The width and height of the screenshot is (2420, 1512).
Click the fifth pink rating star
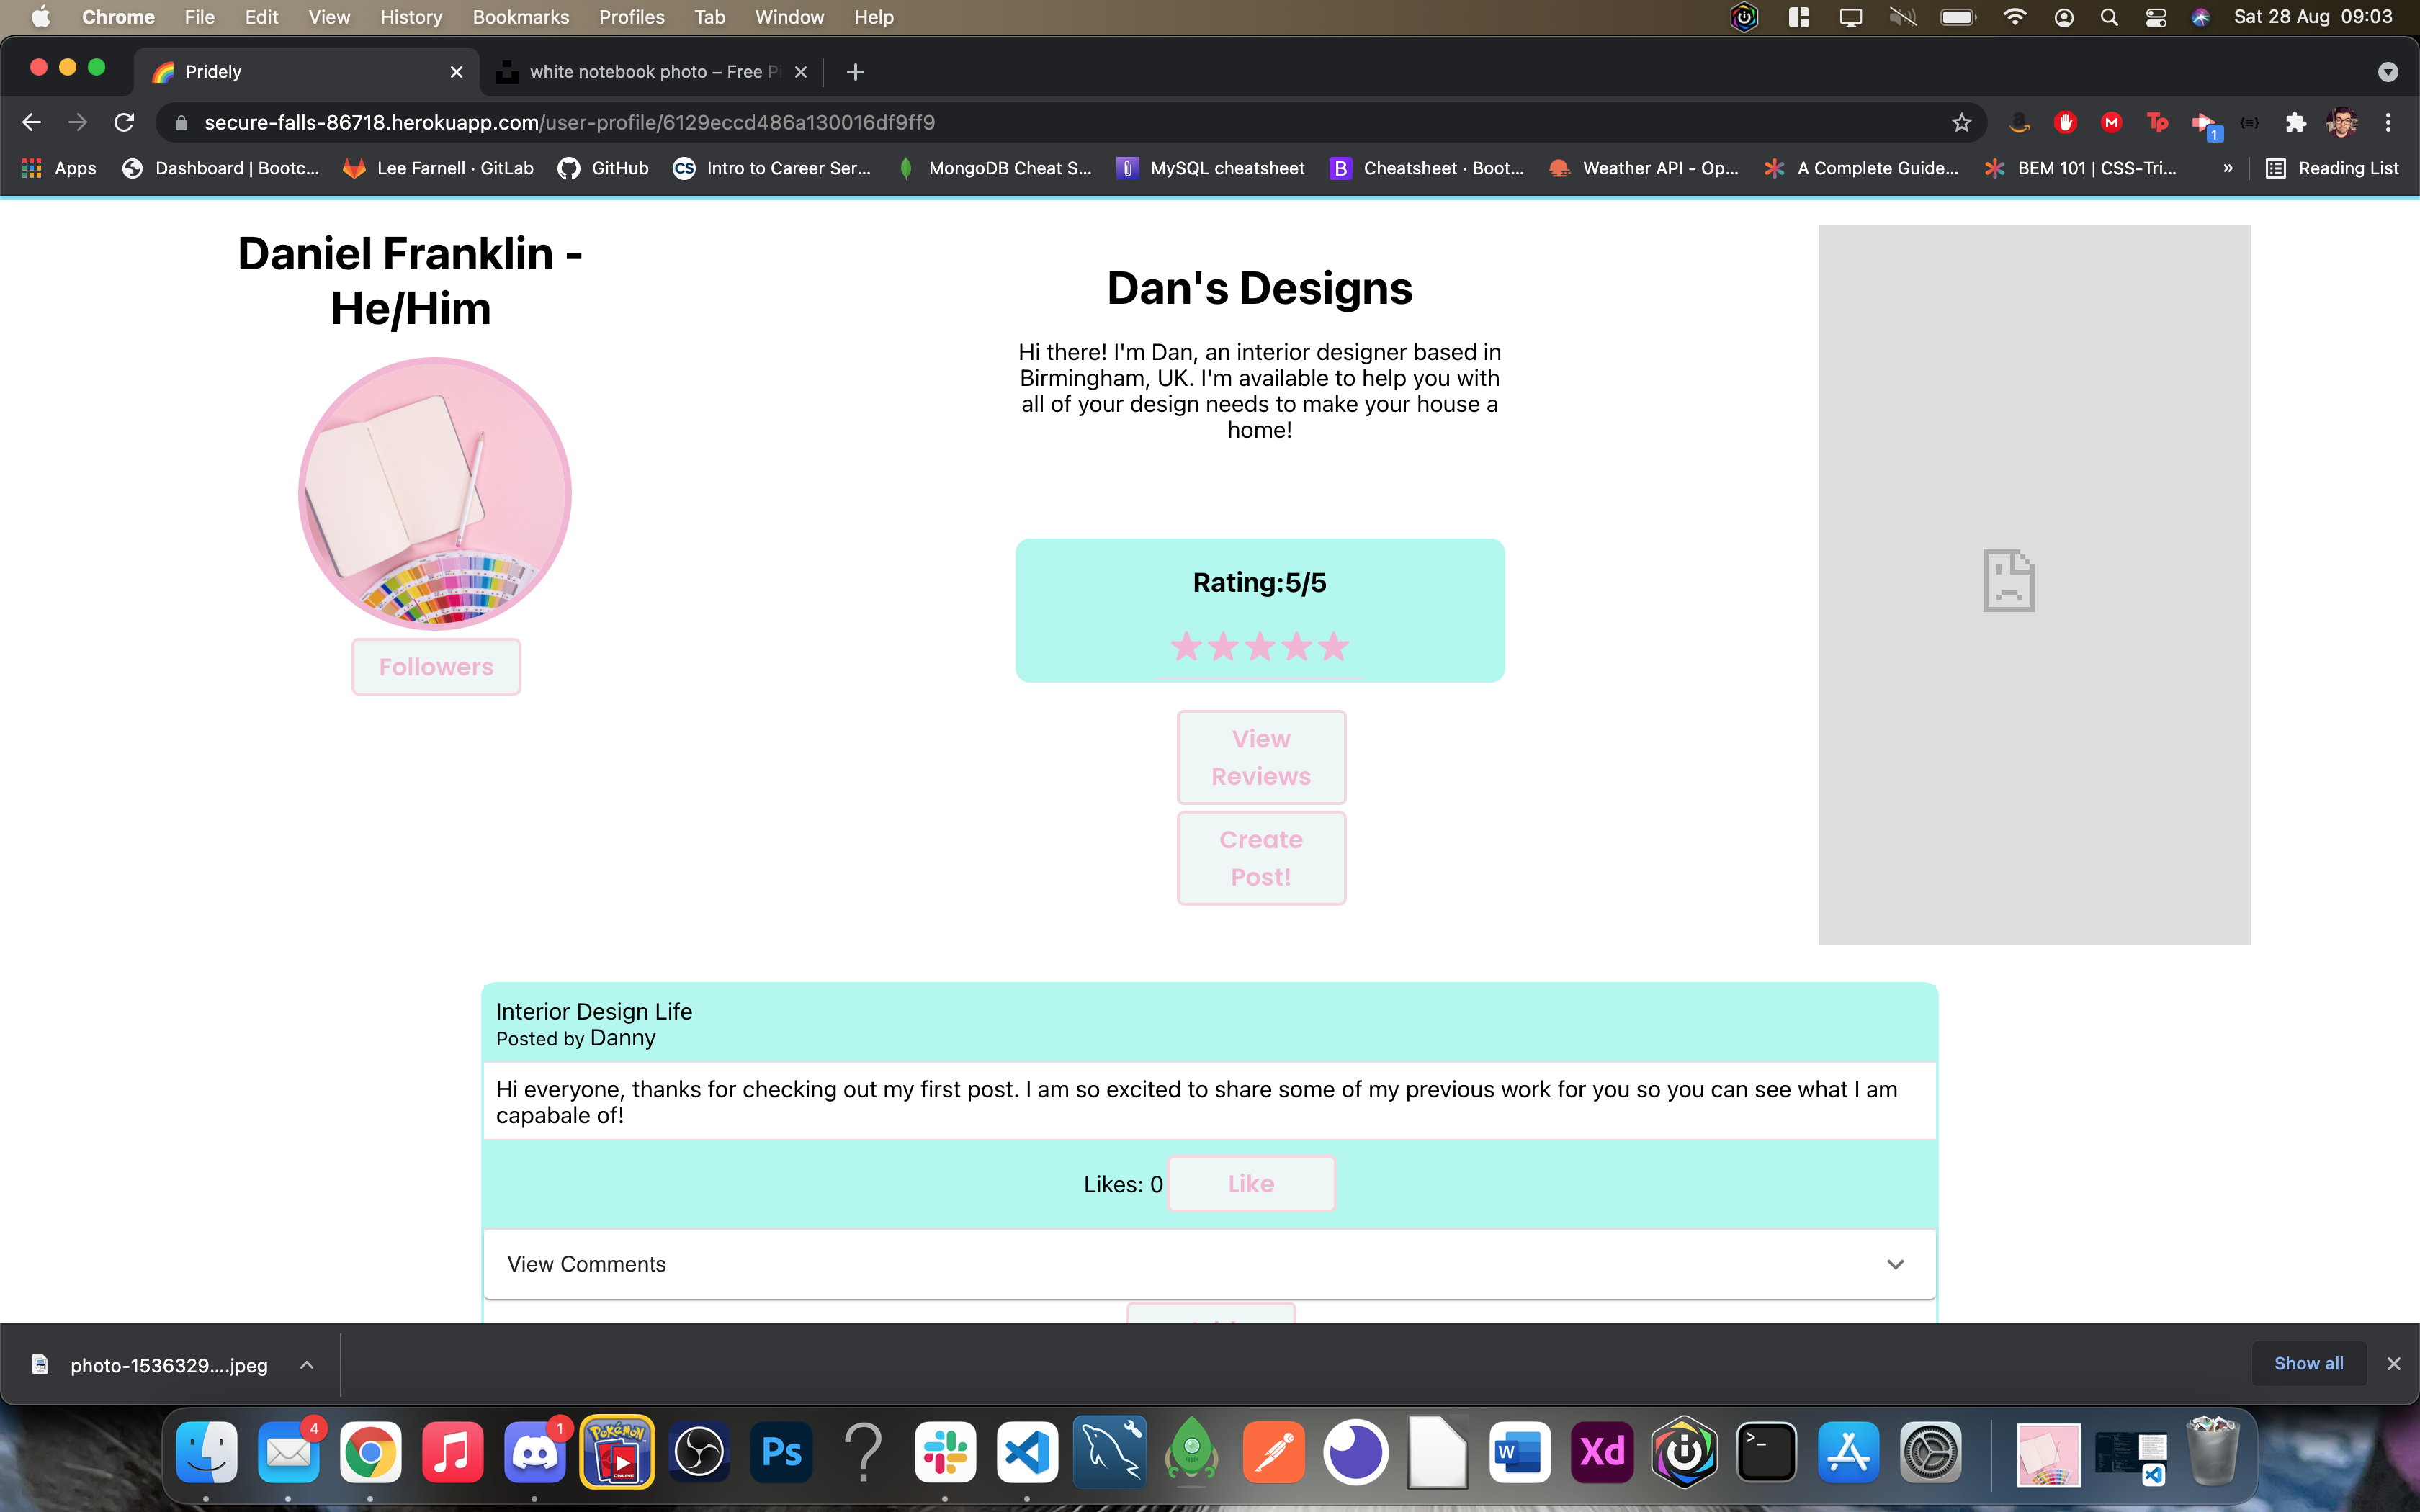[x=1333, y=647]
